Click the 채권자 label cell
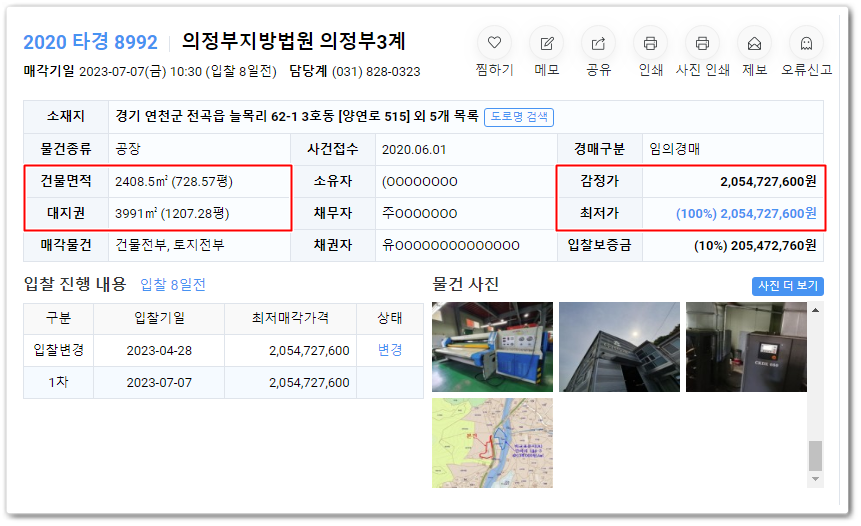This screenshot has height=526, width=861. coord(333,245)
